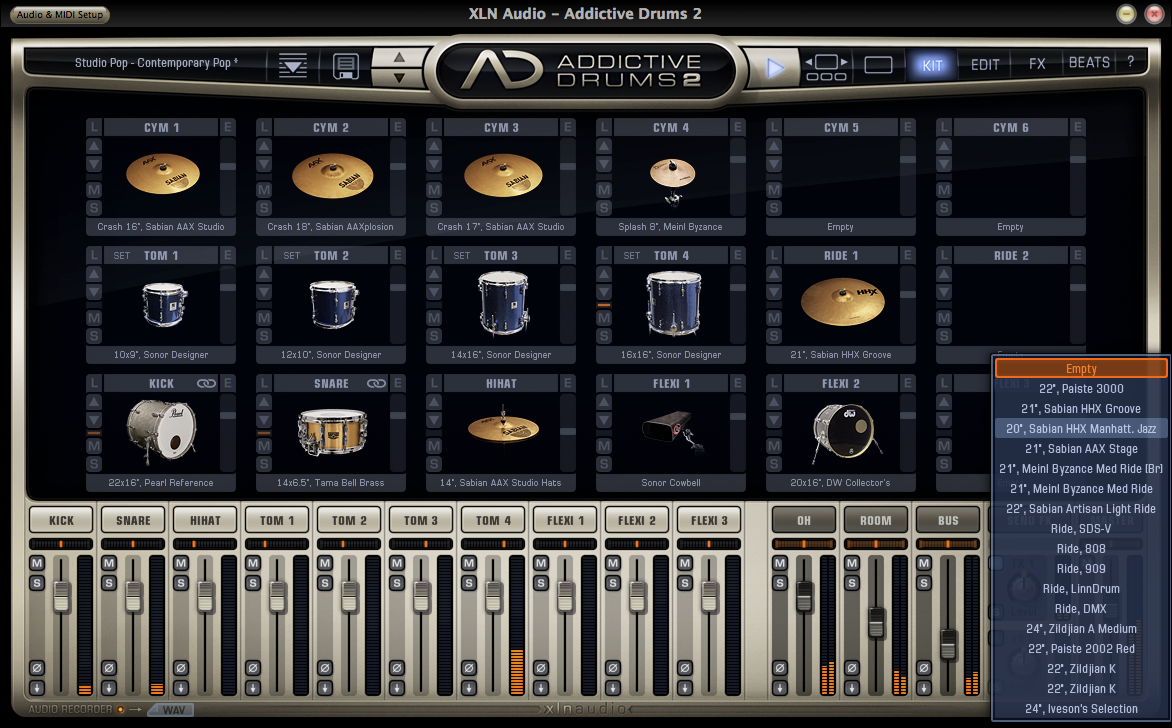Click the KICK mixer channel label
Screen dimensions: 1172x728
61,520
